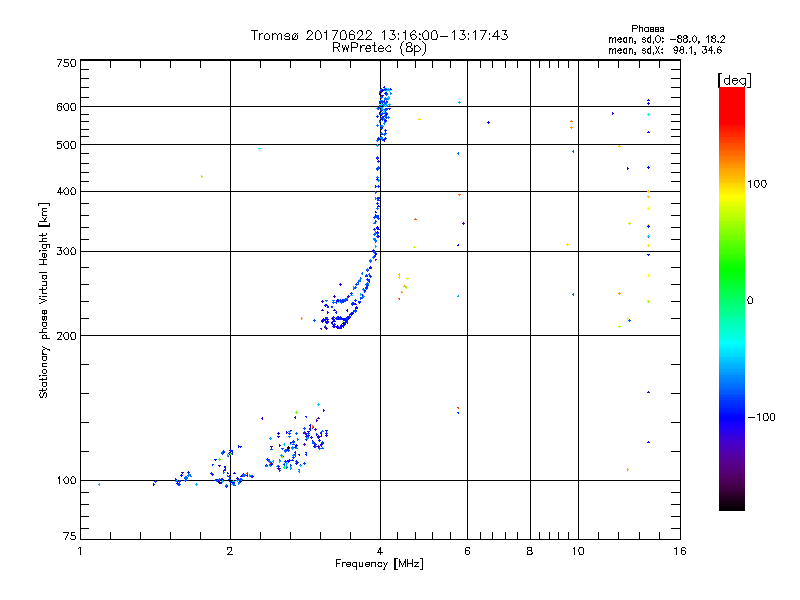This screenshot has width=800, height=600.
Task: Click the 0 colorbar tick label
Action: coord(752,300)
